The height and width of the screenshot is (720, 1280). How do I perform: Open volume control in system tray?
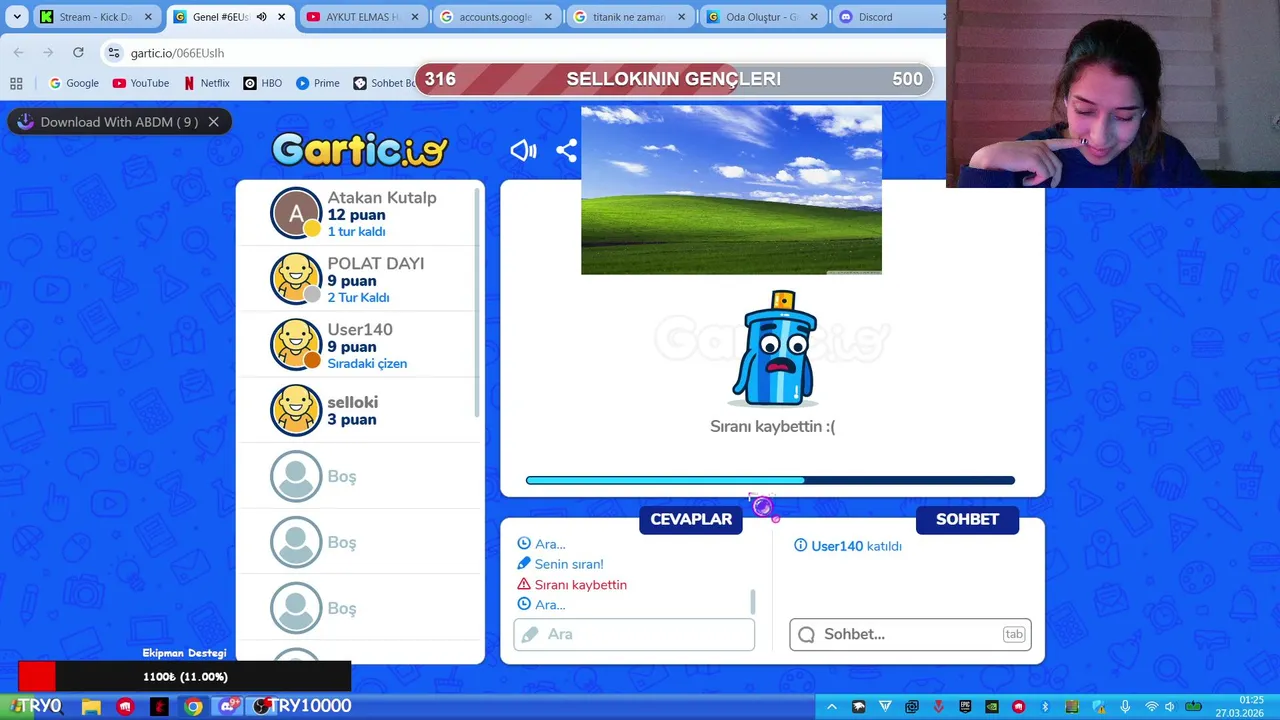1169,707
